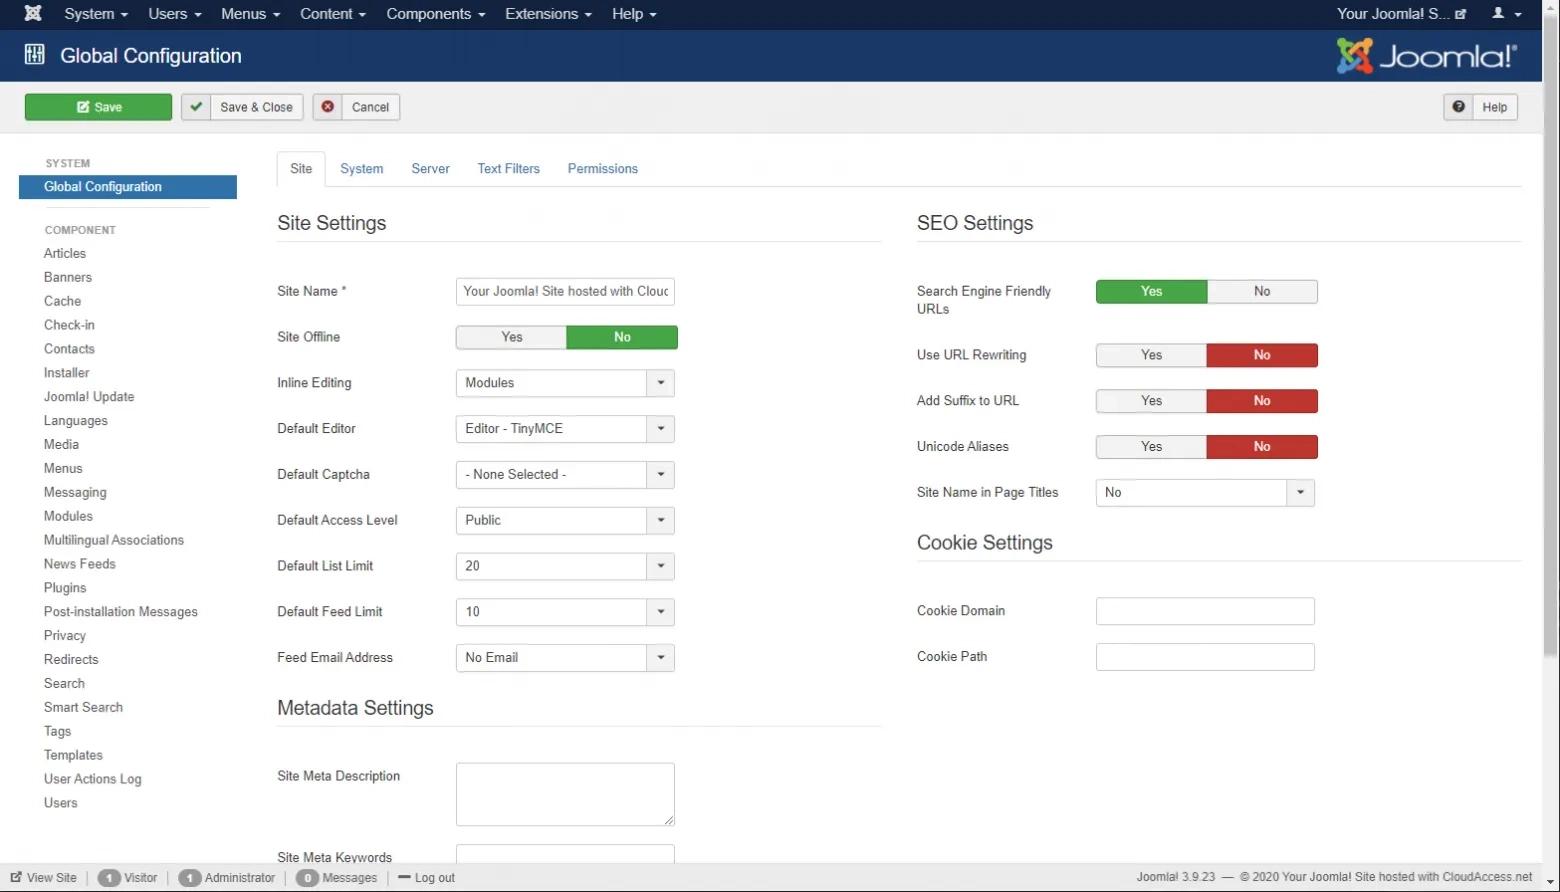Switch to the Text Filters tab
The height and width of the screenshot is (892, 1560).
[x=508, y=168]
